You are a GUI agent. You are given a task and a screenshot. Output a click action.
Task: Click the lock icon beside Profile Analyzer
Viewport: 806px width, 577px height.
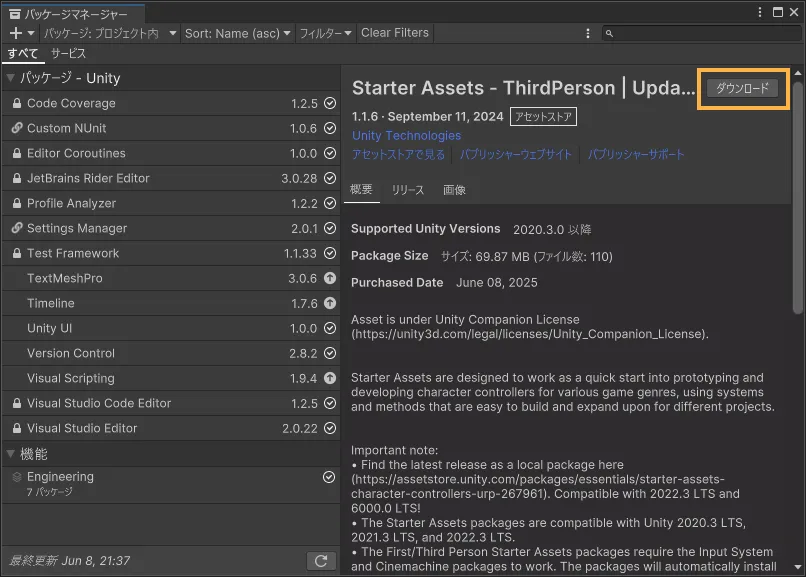(17, 203)
